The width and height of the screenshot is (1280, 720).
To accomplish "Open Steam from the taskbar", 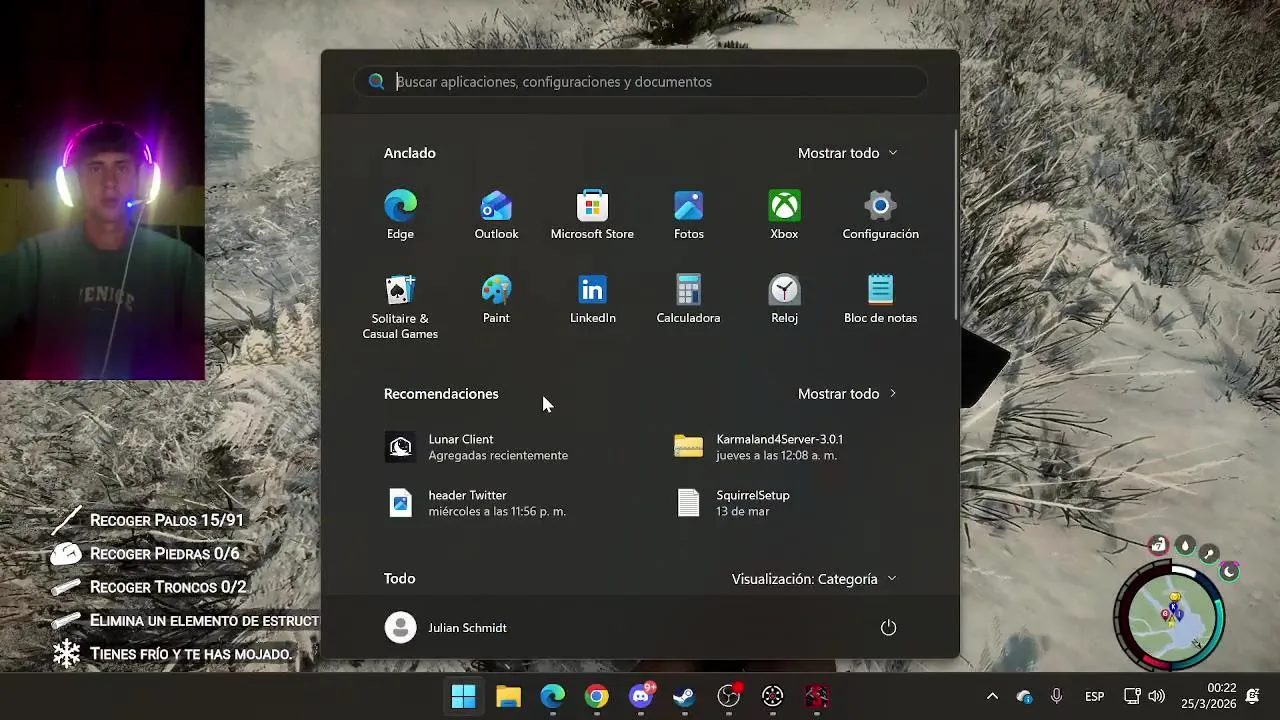I will pos(684,696).
